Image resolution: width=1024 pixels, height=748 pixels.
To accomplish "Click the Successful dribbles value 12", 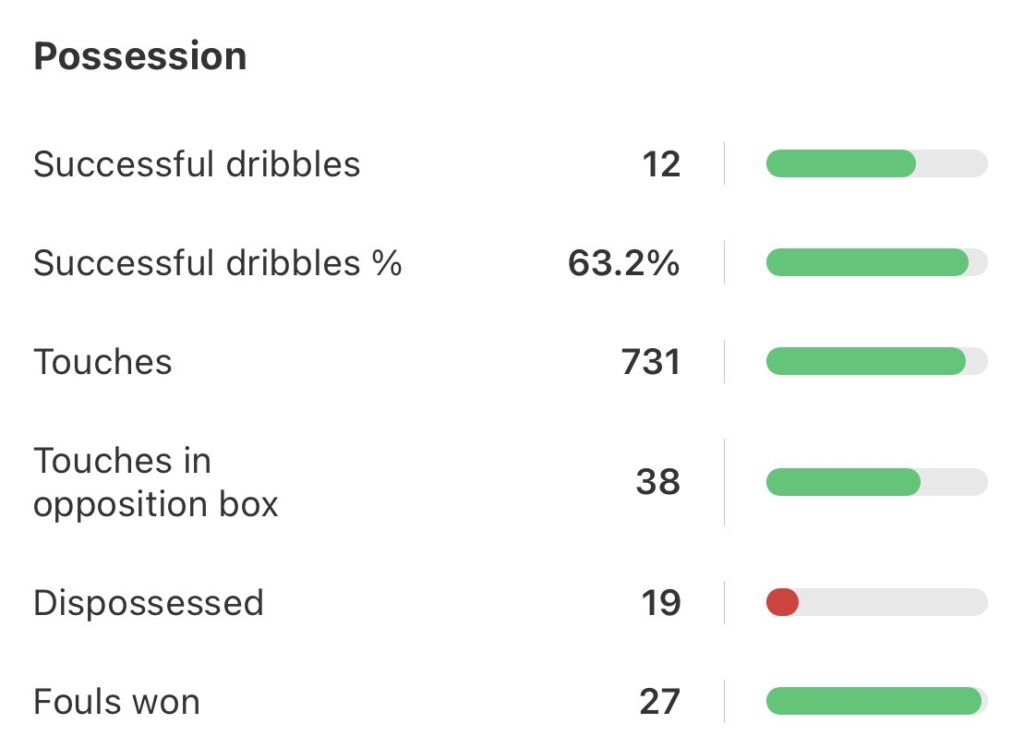I will tap(661, 164).
